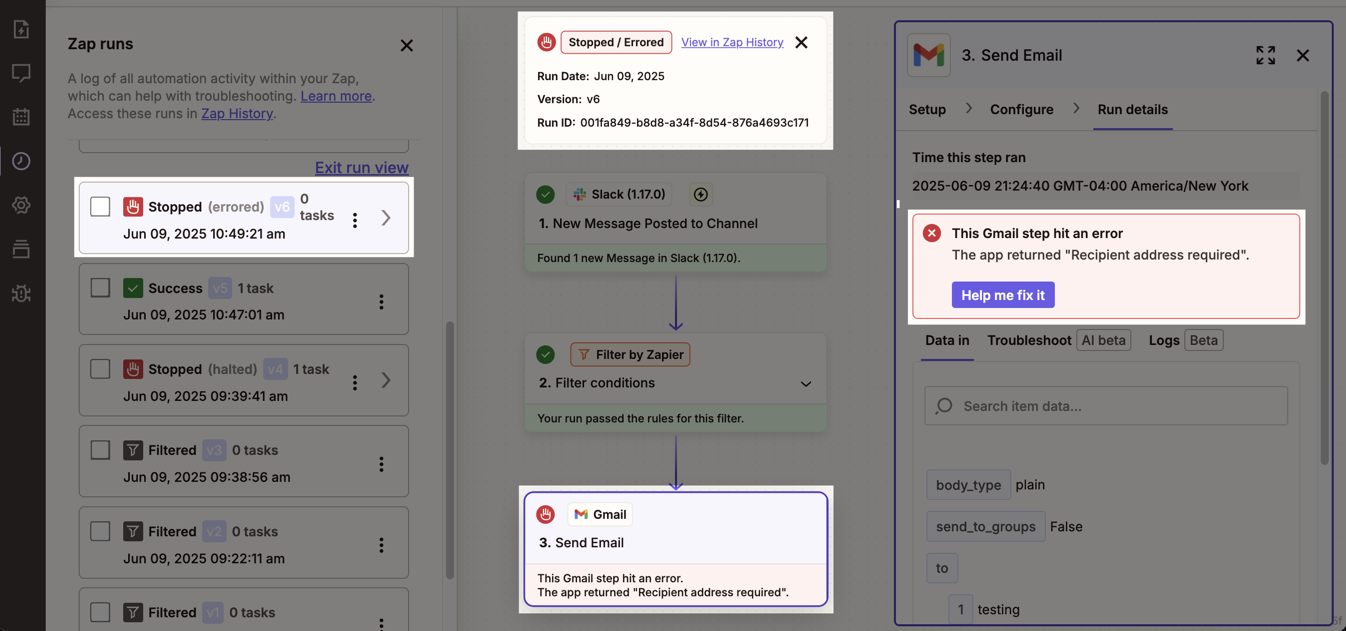The image size is (1346, 631).
Task: Check the box for the Filtered v1 run
Action: click(x=100, y=612)
